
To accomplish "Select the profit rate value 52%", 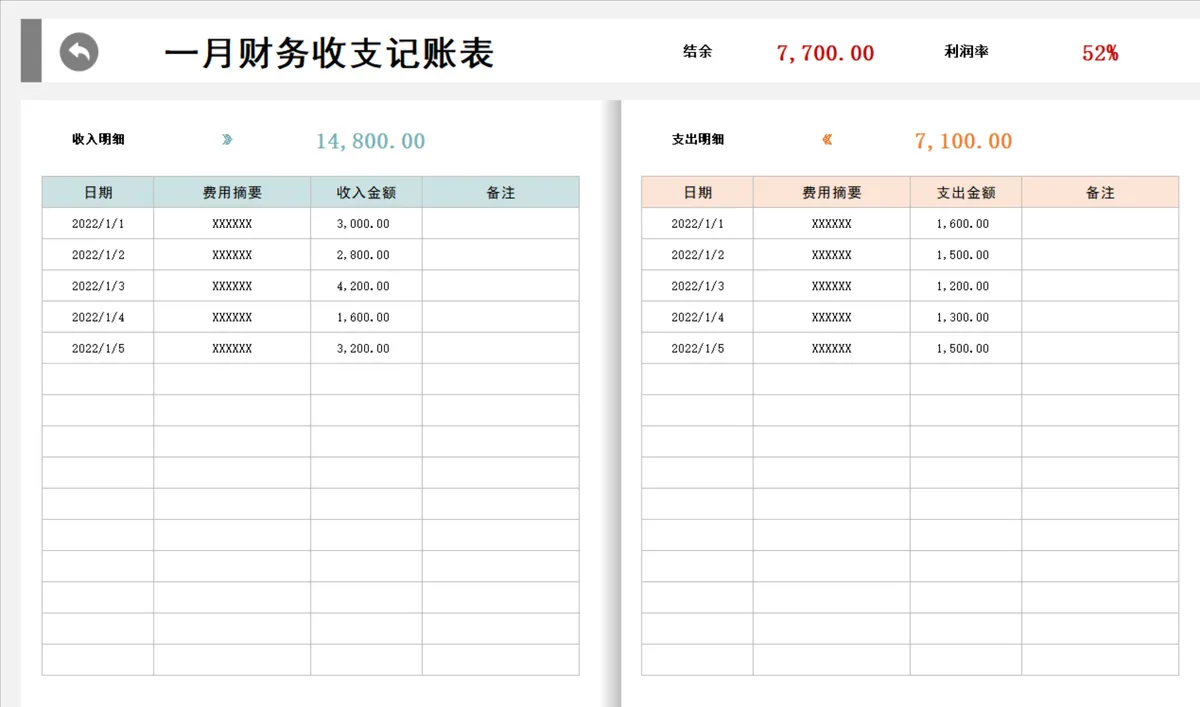I will click(1100, 54).
